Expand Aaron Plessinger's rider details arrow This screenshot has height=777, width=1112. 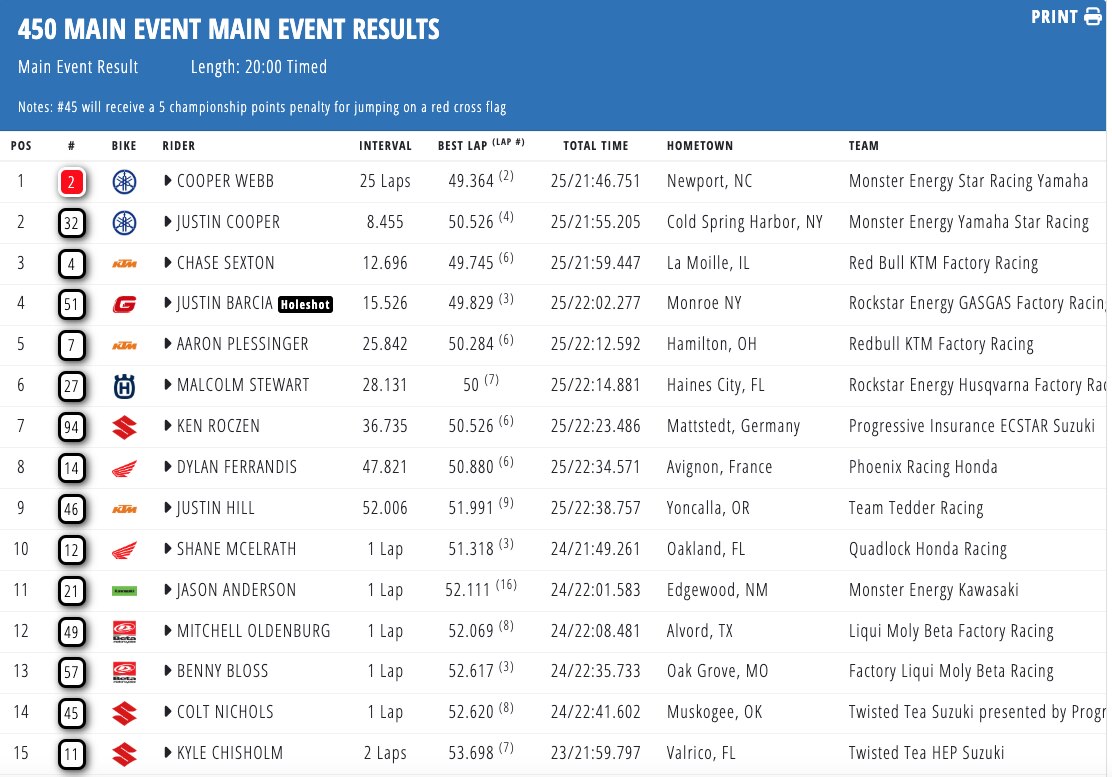(x=167, y=345)
